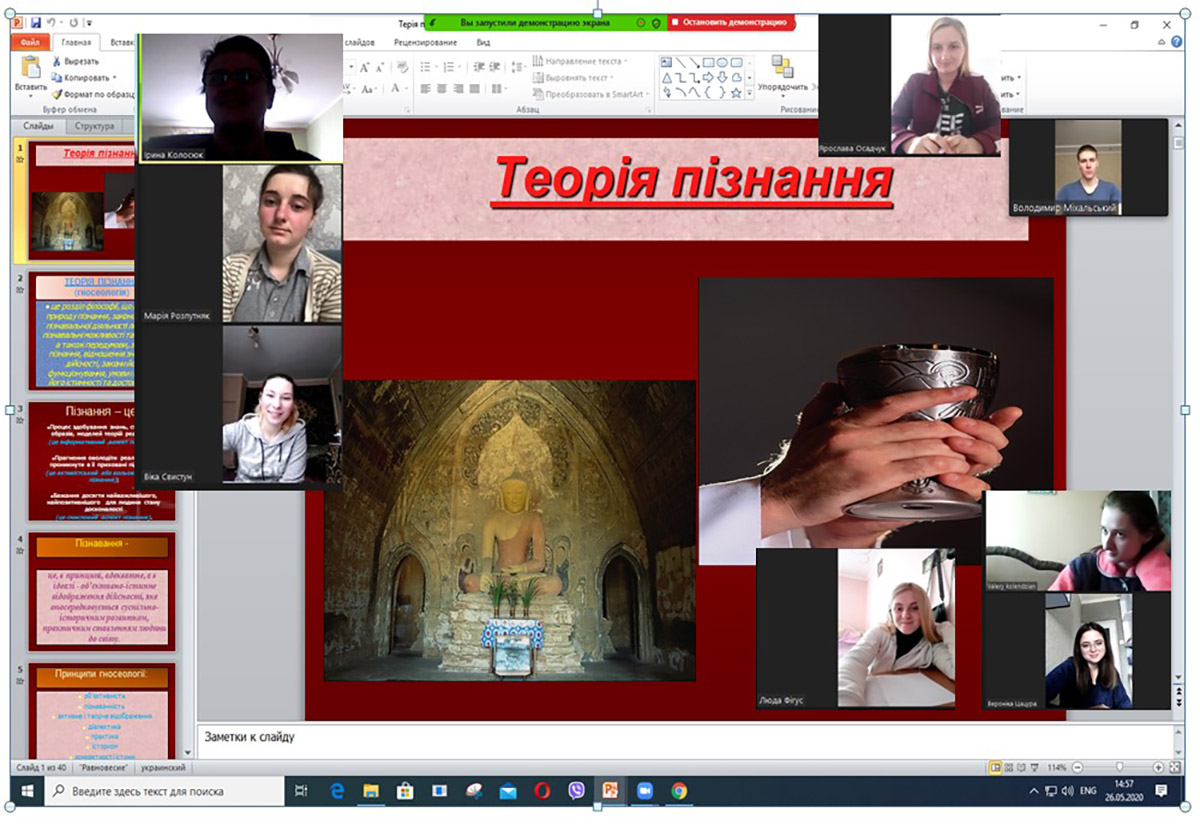Viewport: 1200px width, 824px height.
Task: Expand the shapes gallery more arrow
Action: (x=749, y=93)
